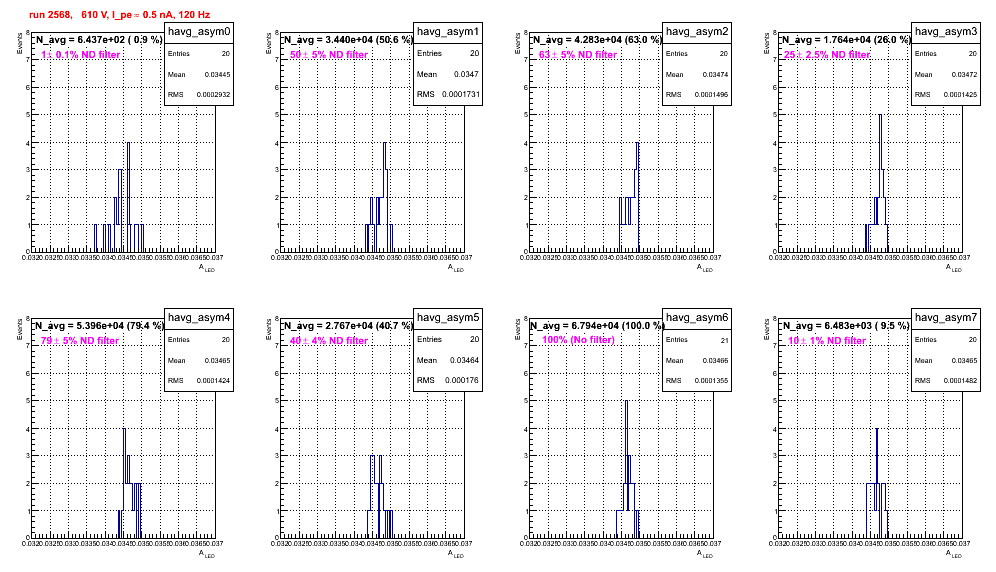Click the N_avg = 4.283e+04 label

(596, 39)
